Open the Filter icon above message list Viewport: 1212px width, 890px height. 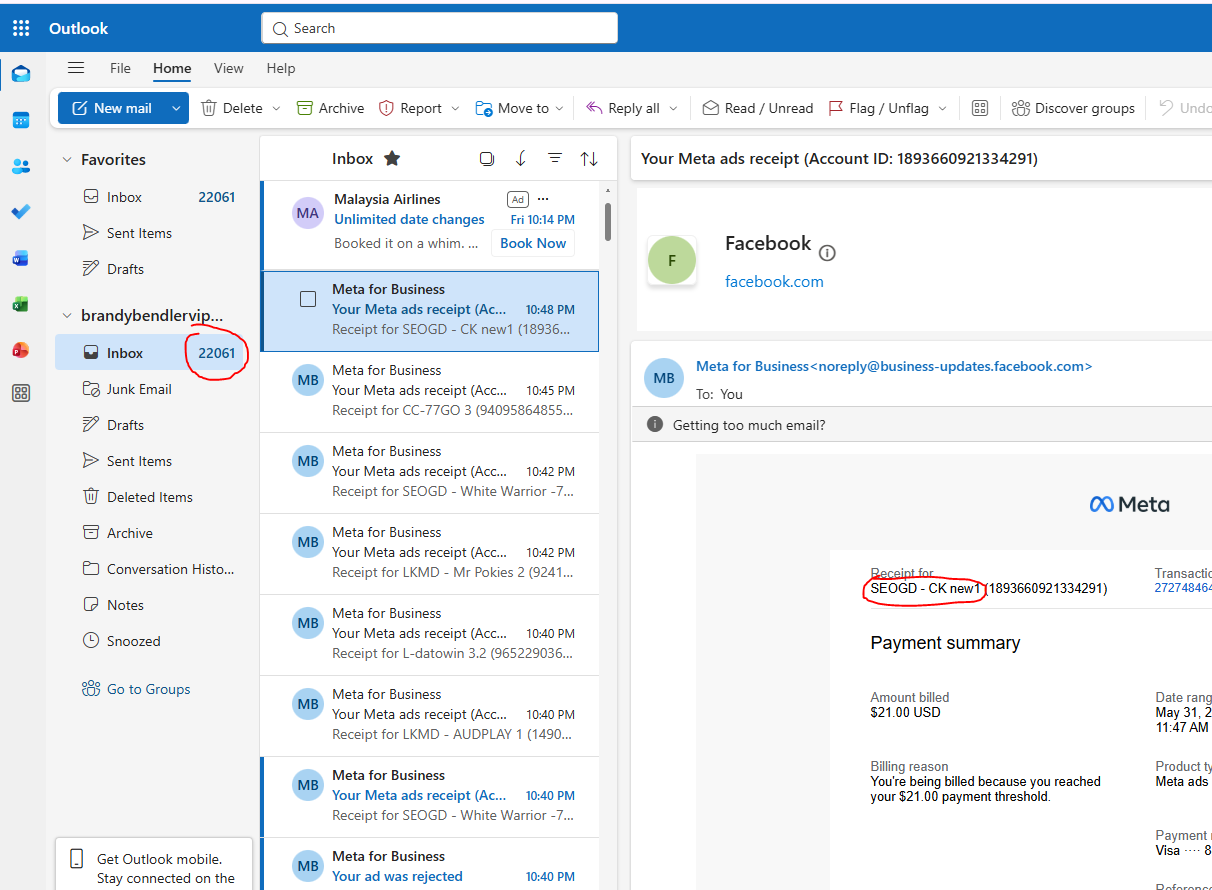click(555, 158)
